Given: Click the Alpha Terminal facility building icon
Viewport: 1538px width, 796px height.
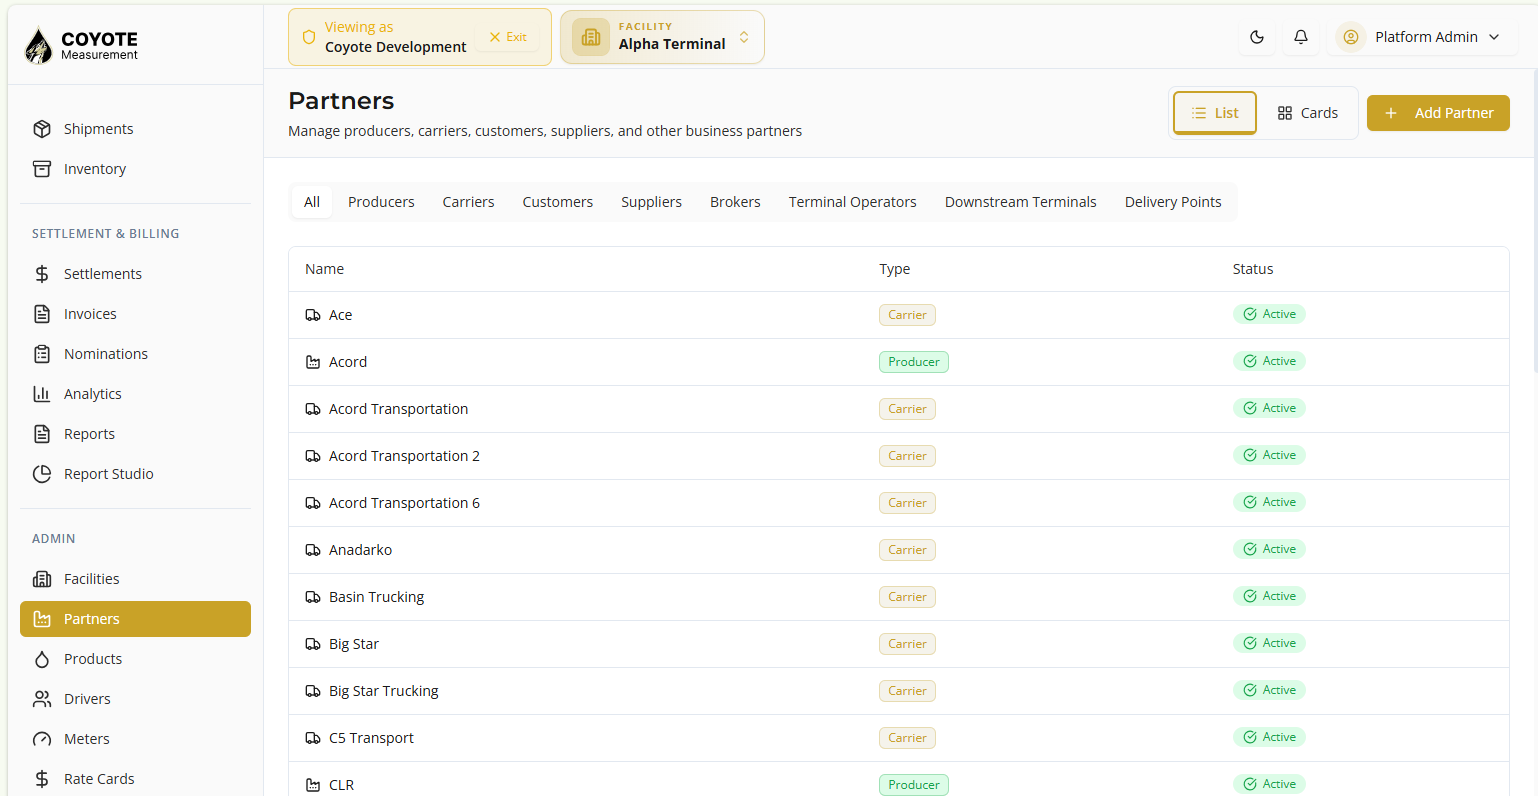Looking at the screenshot, I should pos(591,37).
